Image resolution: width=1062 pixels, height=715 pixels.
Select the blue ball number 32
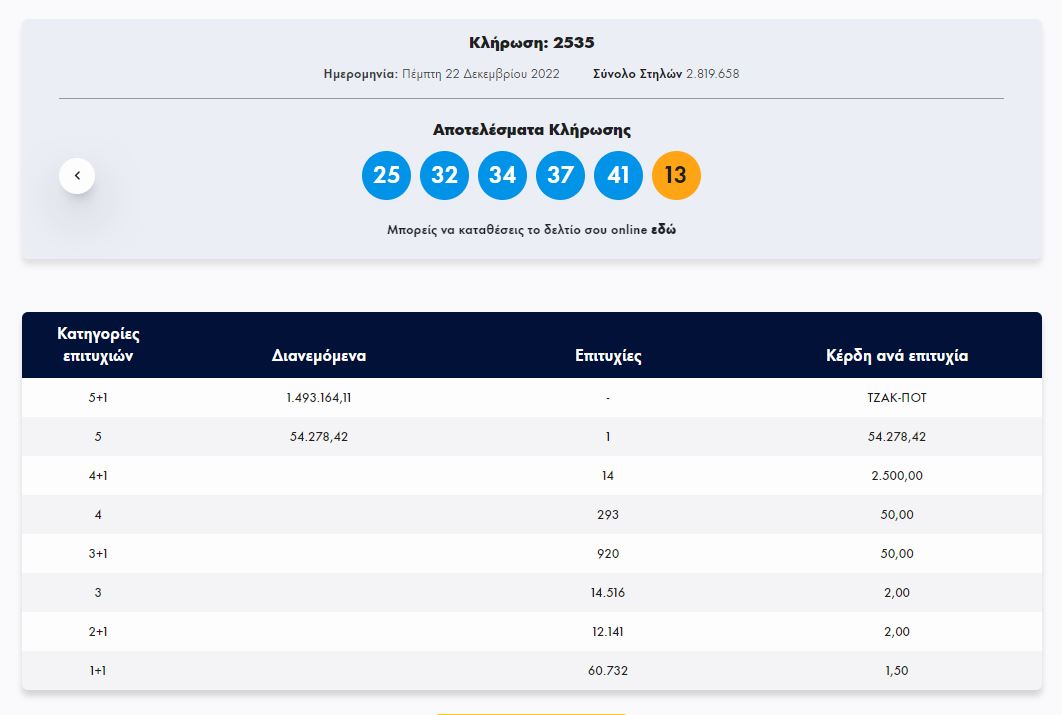pos(444,176)
